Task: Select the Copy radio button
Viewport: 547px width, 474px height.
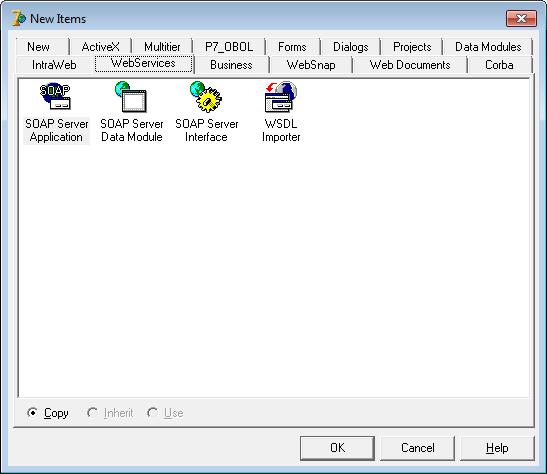Action: point(32,413)
